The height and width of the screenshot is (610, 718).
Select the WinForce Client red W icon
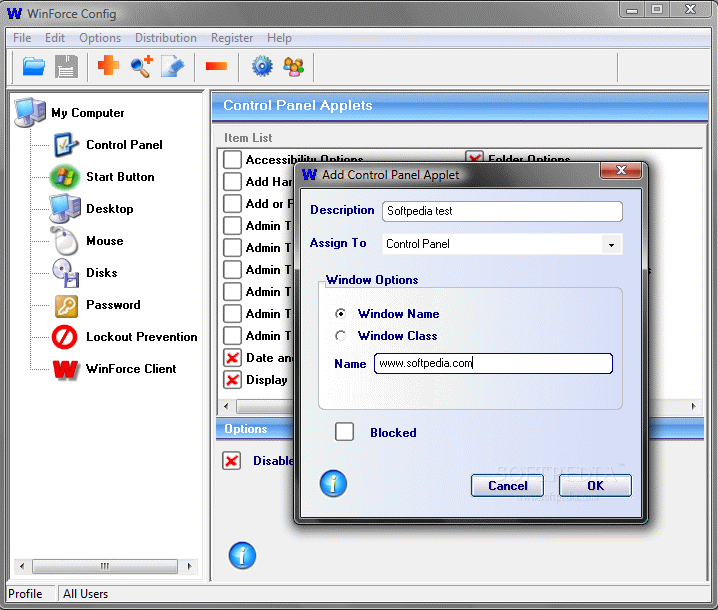[65, 369]
